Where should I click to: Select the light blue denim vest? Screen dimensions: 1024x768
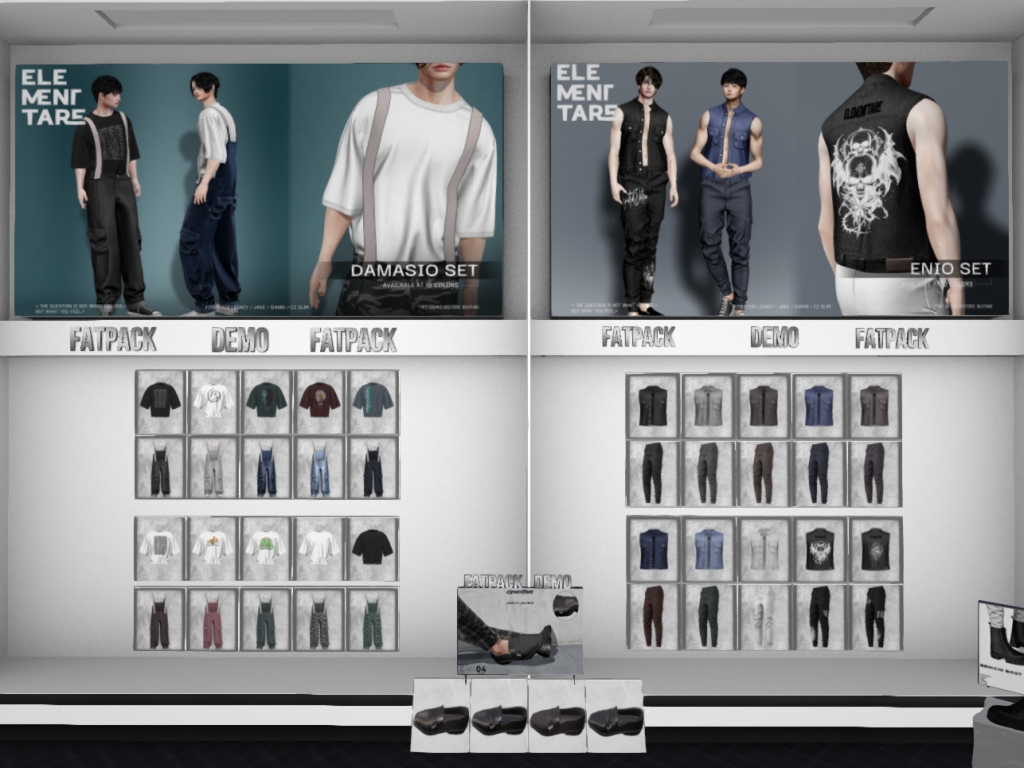pos(709,549)
